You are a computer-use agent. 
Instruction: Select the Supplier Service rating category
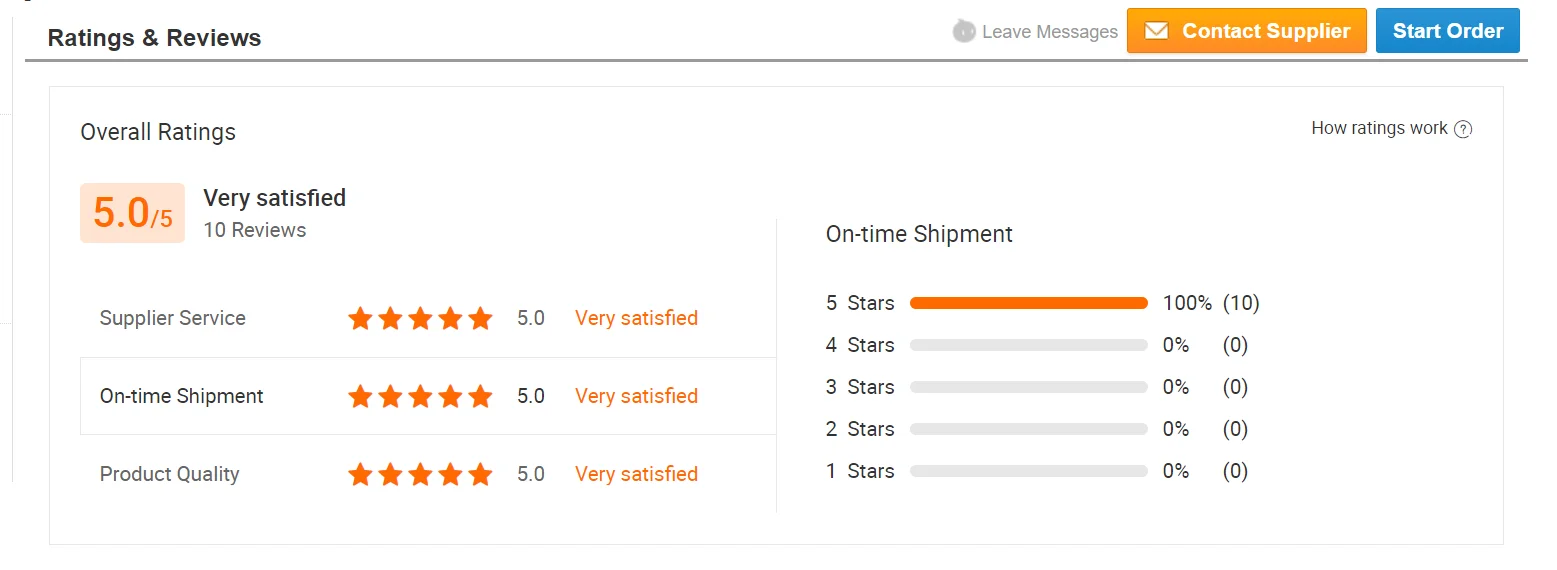pos(172,319)
